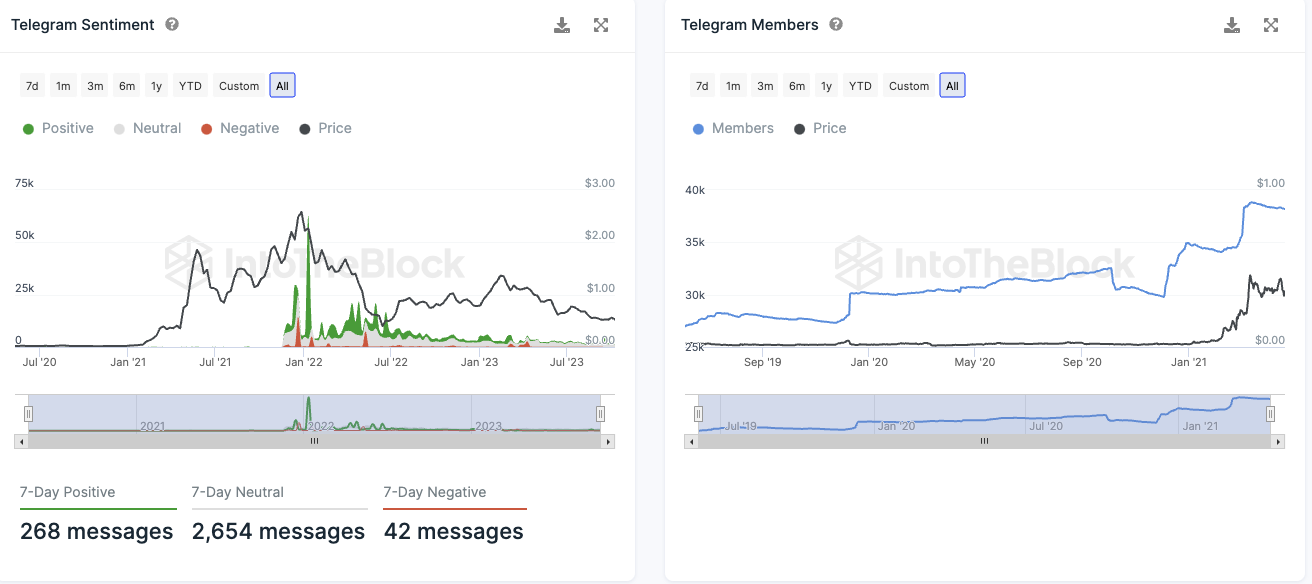1312x584 pixels.
Task: Choose the 1y range on Telegram Members
Action: coord(826,86)
